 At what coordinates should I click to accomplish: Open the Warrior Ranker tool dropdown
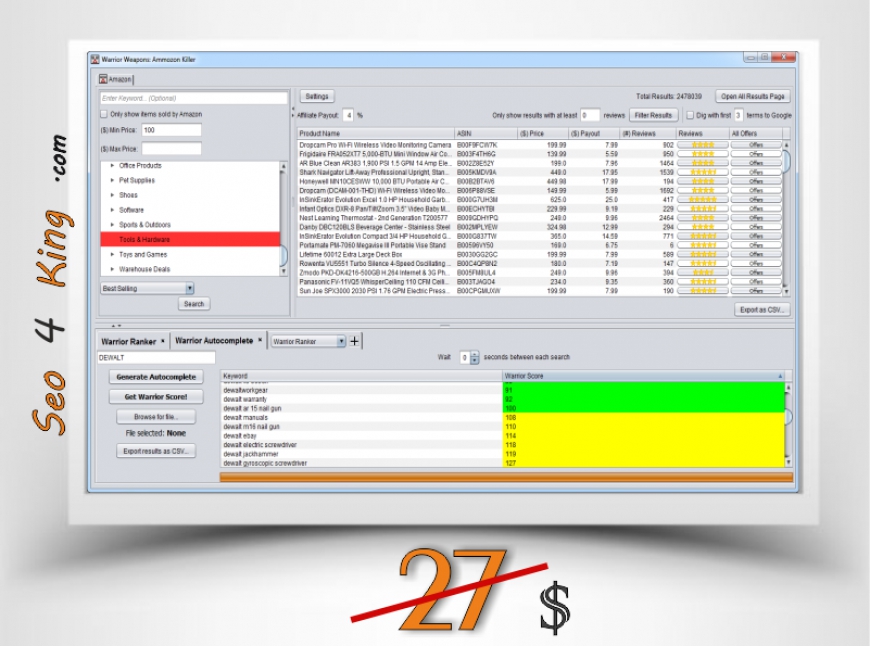pyautogui.click(x=308, y=341)
